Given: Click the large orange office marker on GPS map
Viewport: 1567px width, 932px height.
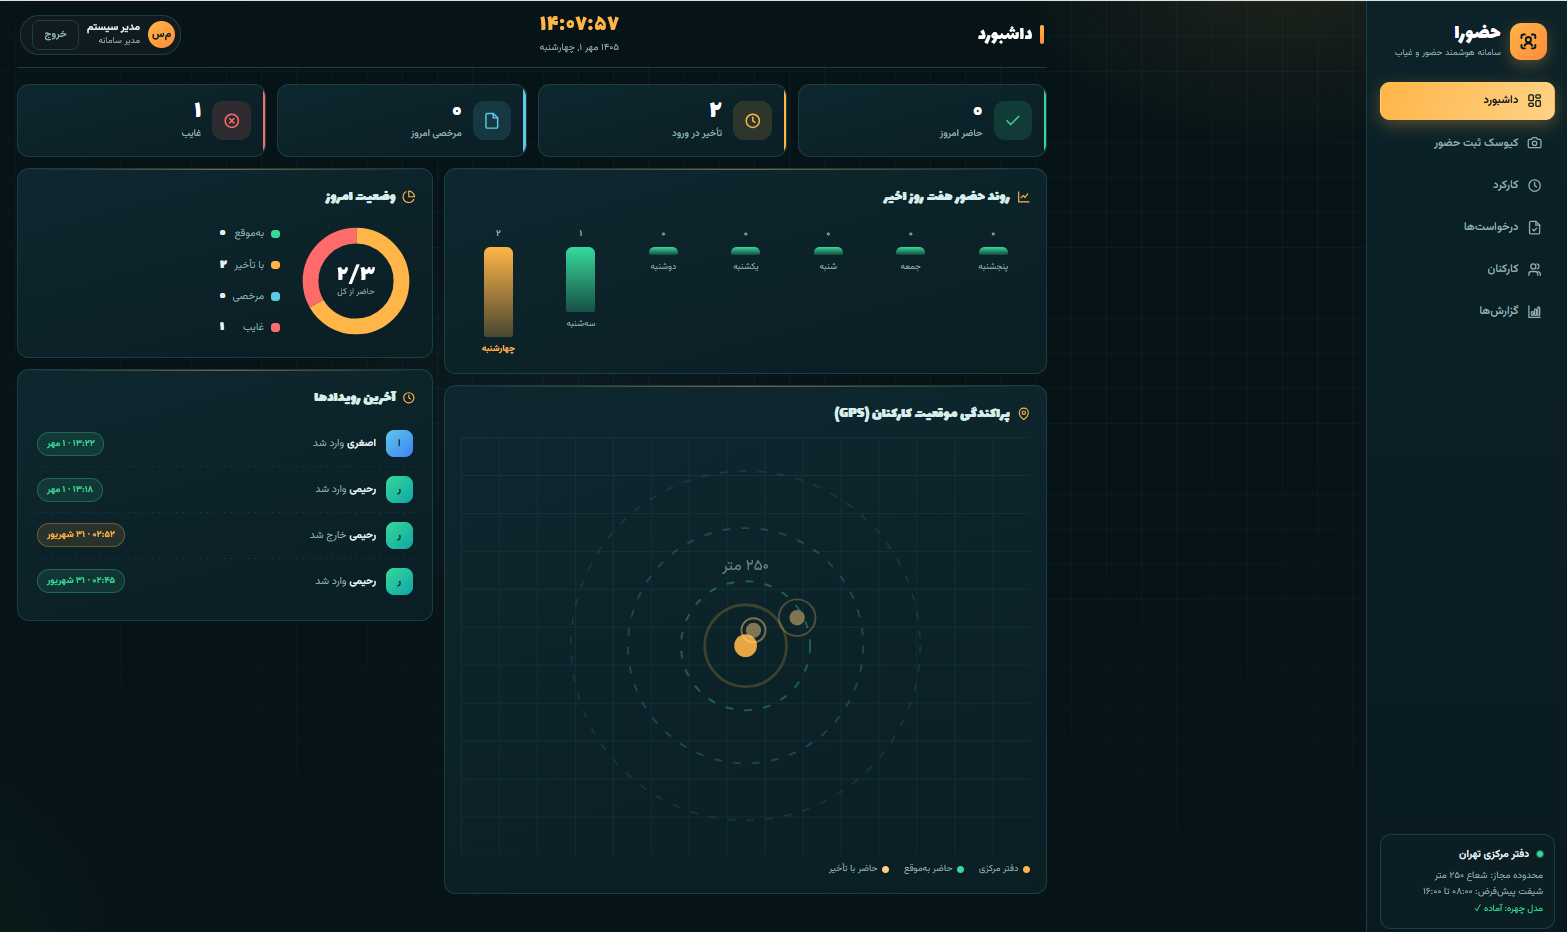Looking at the screenshot, I should pos(746,646).
